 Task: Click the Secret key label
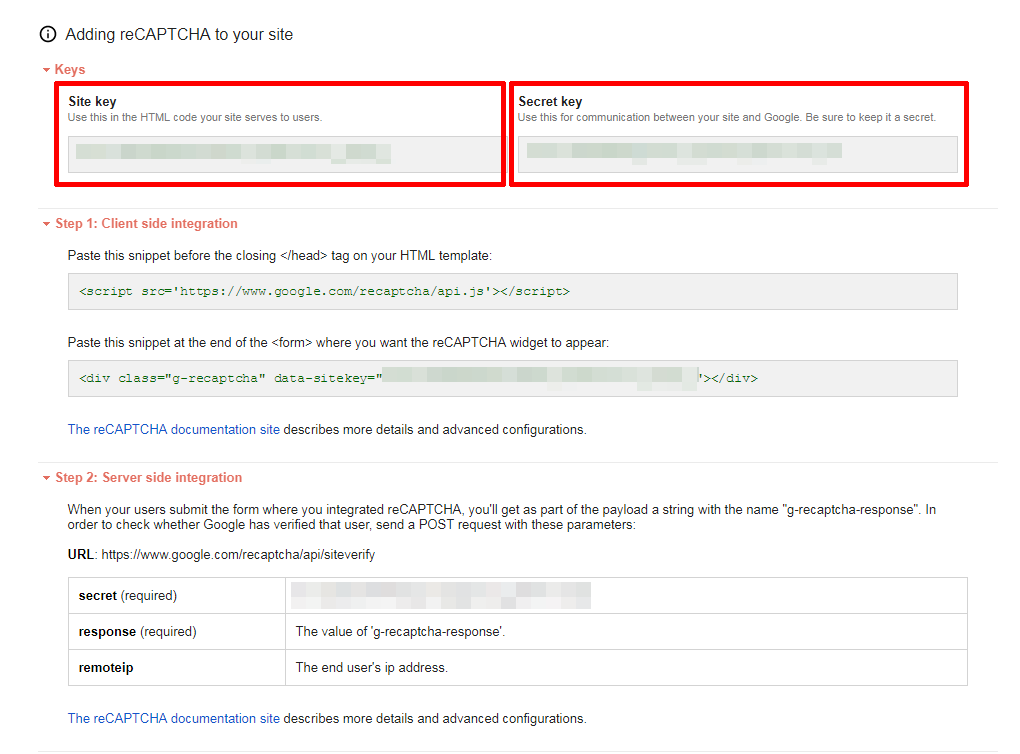[550, 101]
